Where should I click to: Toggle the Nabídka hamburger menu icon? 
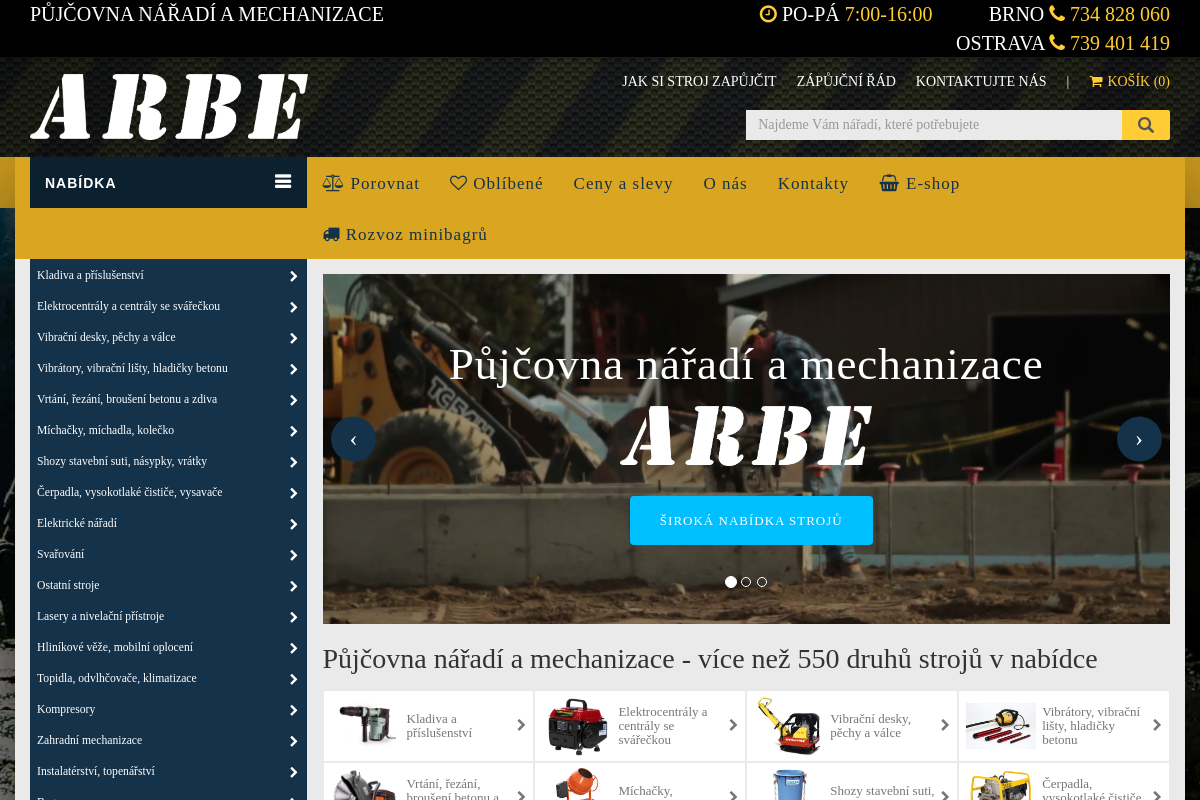[283, 182]
